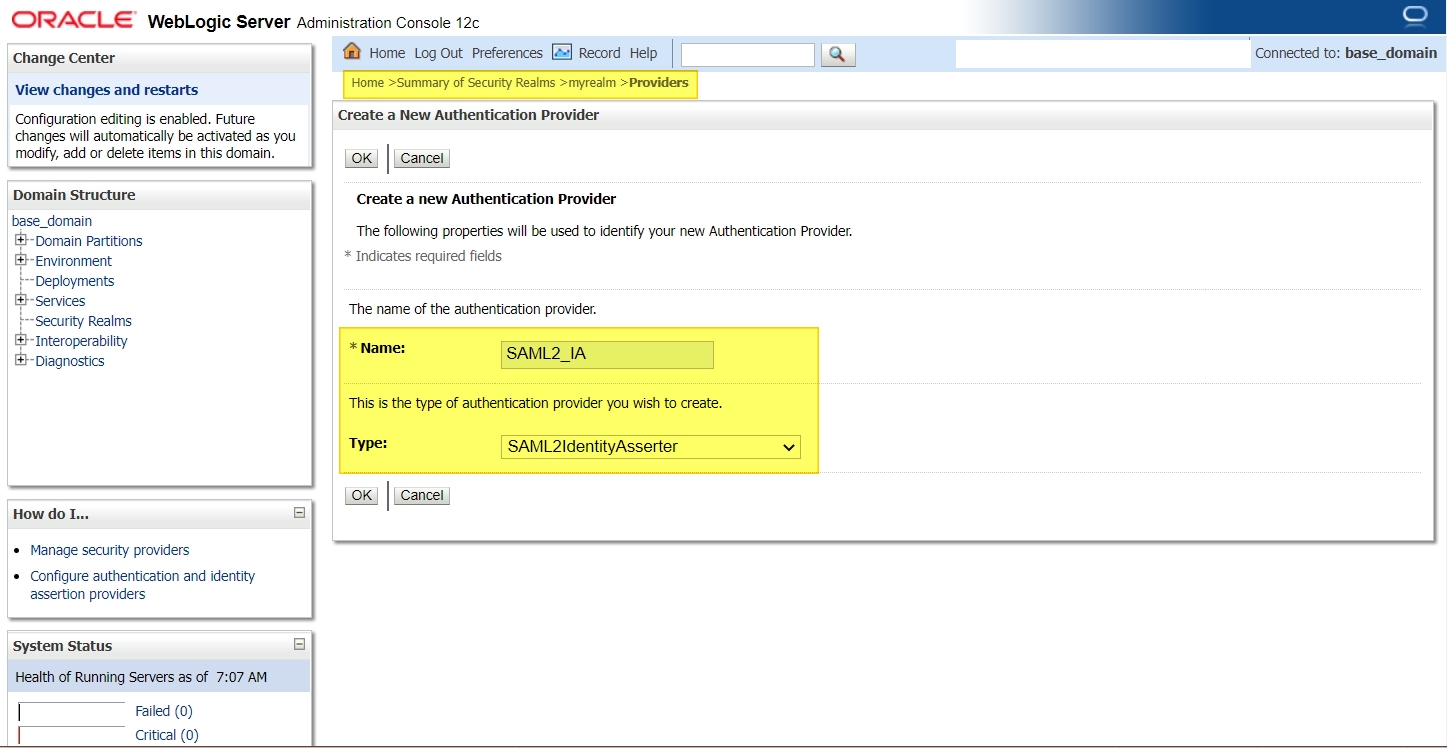Click the Change Center panel header

coord(160,58)
